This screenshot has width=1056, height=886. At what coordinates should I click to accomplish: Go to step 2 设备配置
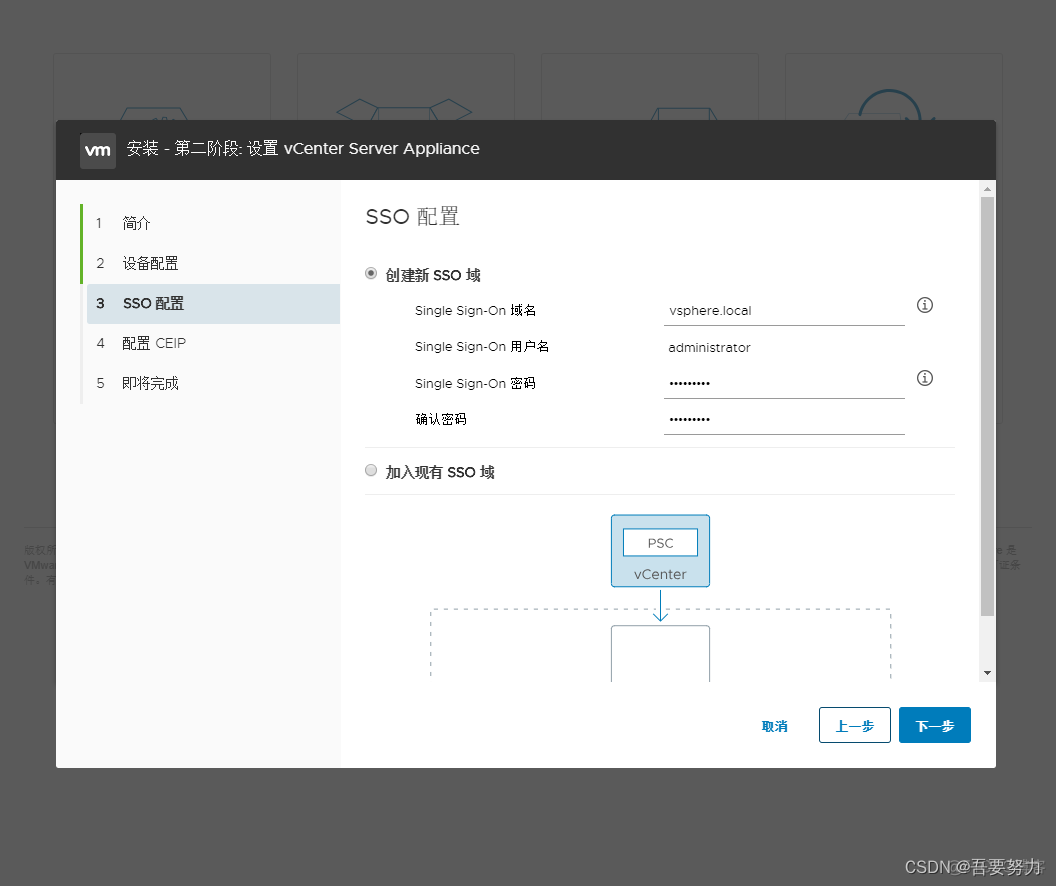tap(213, 263)
